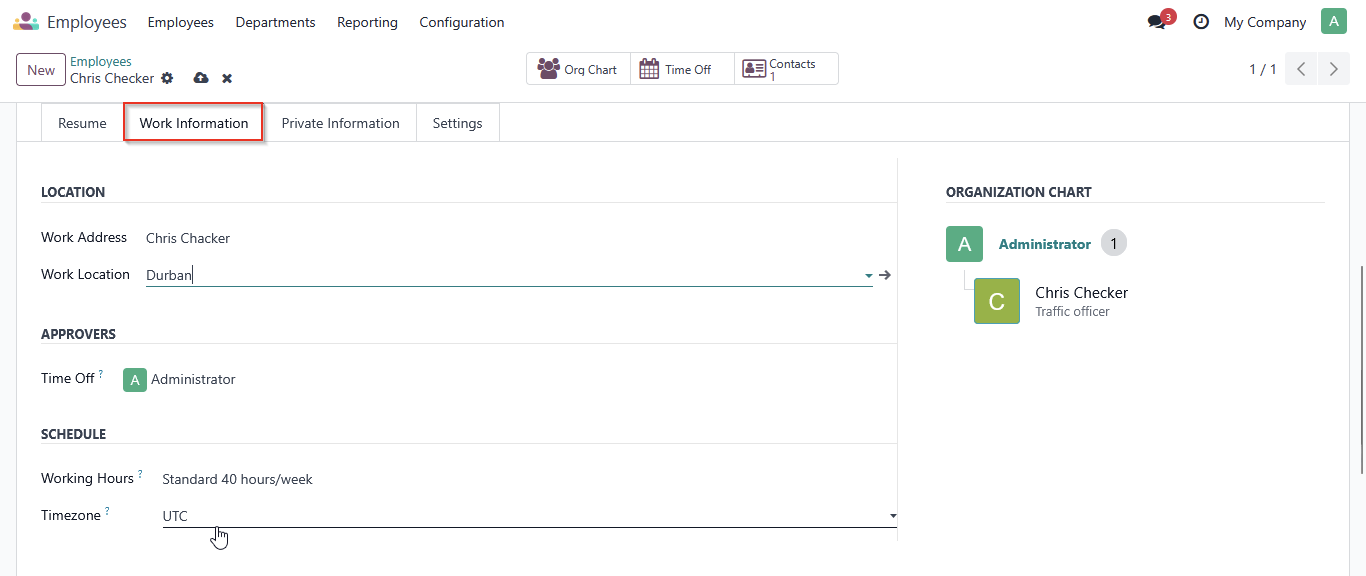Open the Time Off calendar button
The image size is (1366, 576).
pyautogui.click(x=682, y=69)
